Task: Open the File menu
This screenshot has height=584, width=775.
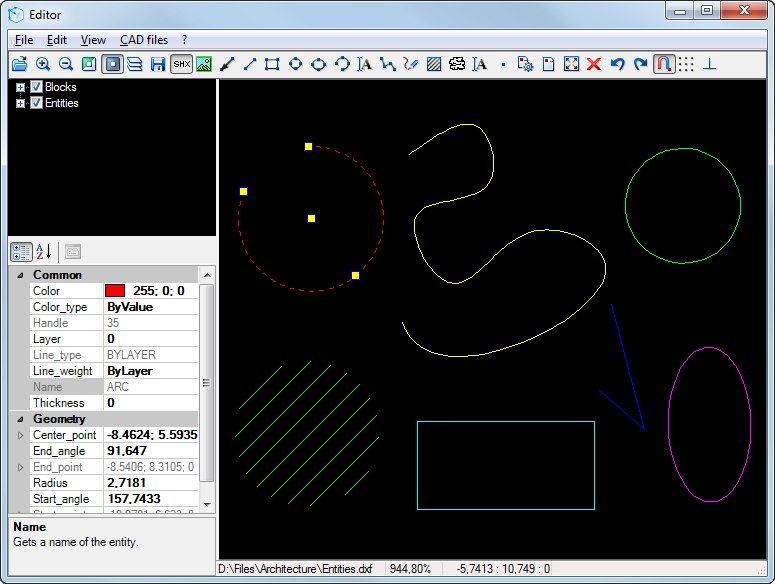Action: 24,40
